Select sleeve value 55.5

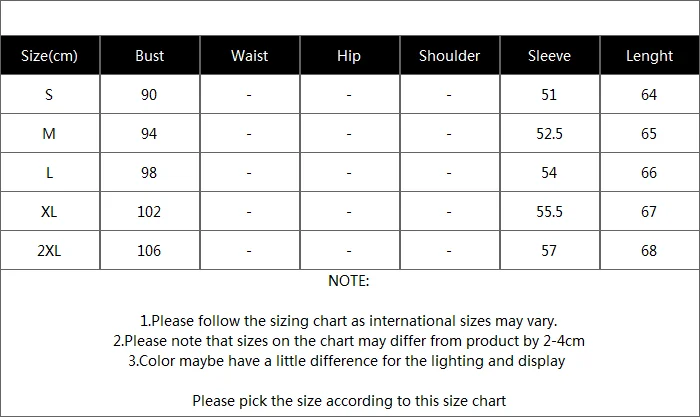point(550,212)
